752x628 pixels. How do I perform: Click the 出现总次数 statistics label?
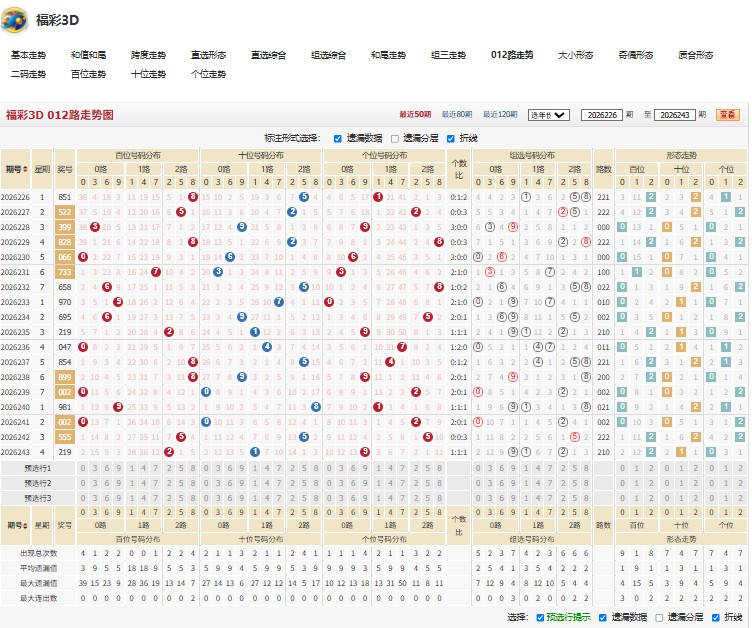(38, 553)
